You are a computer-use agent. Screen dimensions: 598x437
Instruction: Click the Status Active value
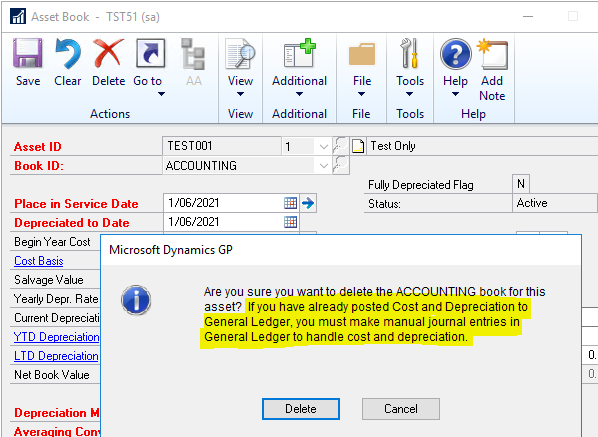tap(555, 203)
